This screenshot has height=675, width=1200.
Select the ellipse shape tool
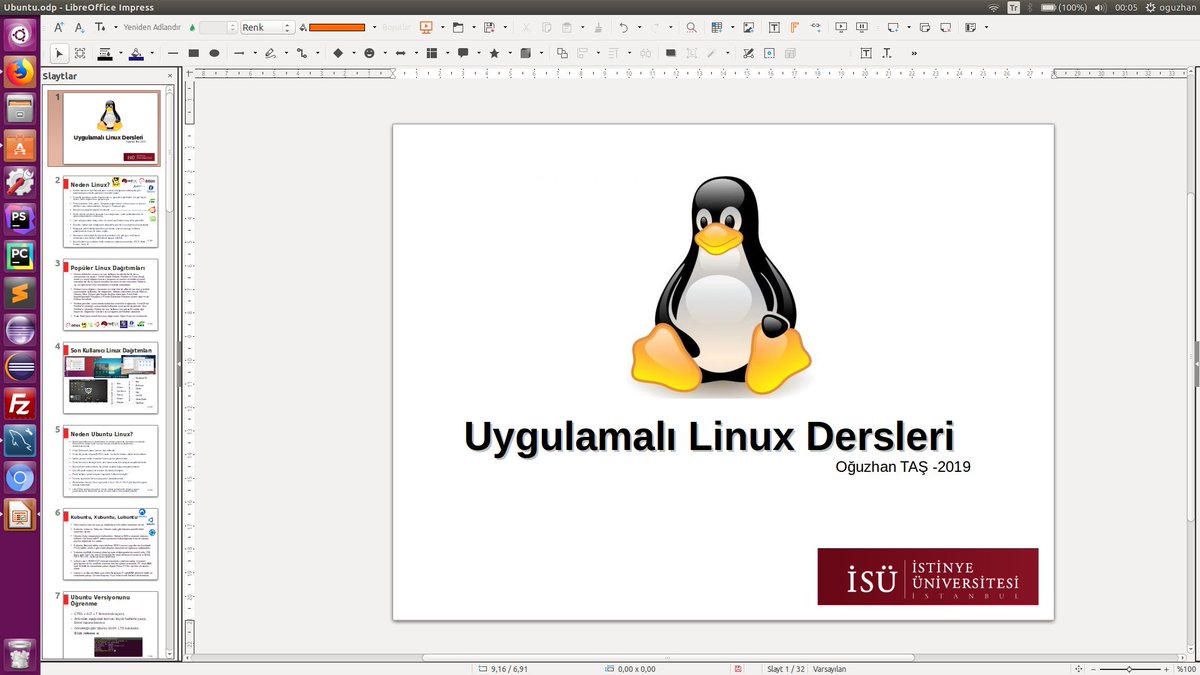[214, 53]
